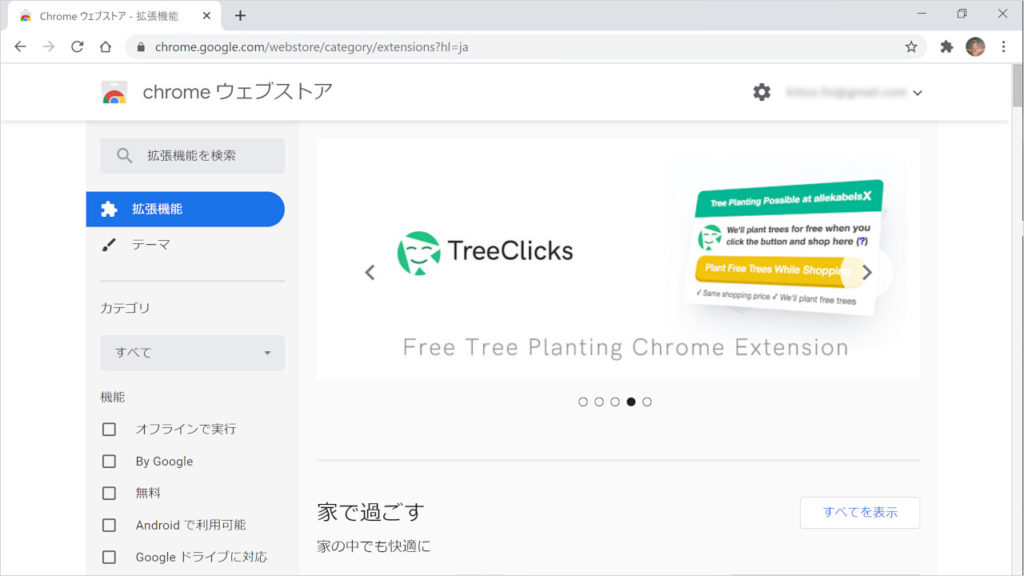Screen dimensions: 1024x576
Task: Open Chrome's three-dot menu
Action: (x=1003, y=45)
